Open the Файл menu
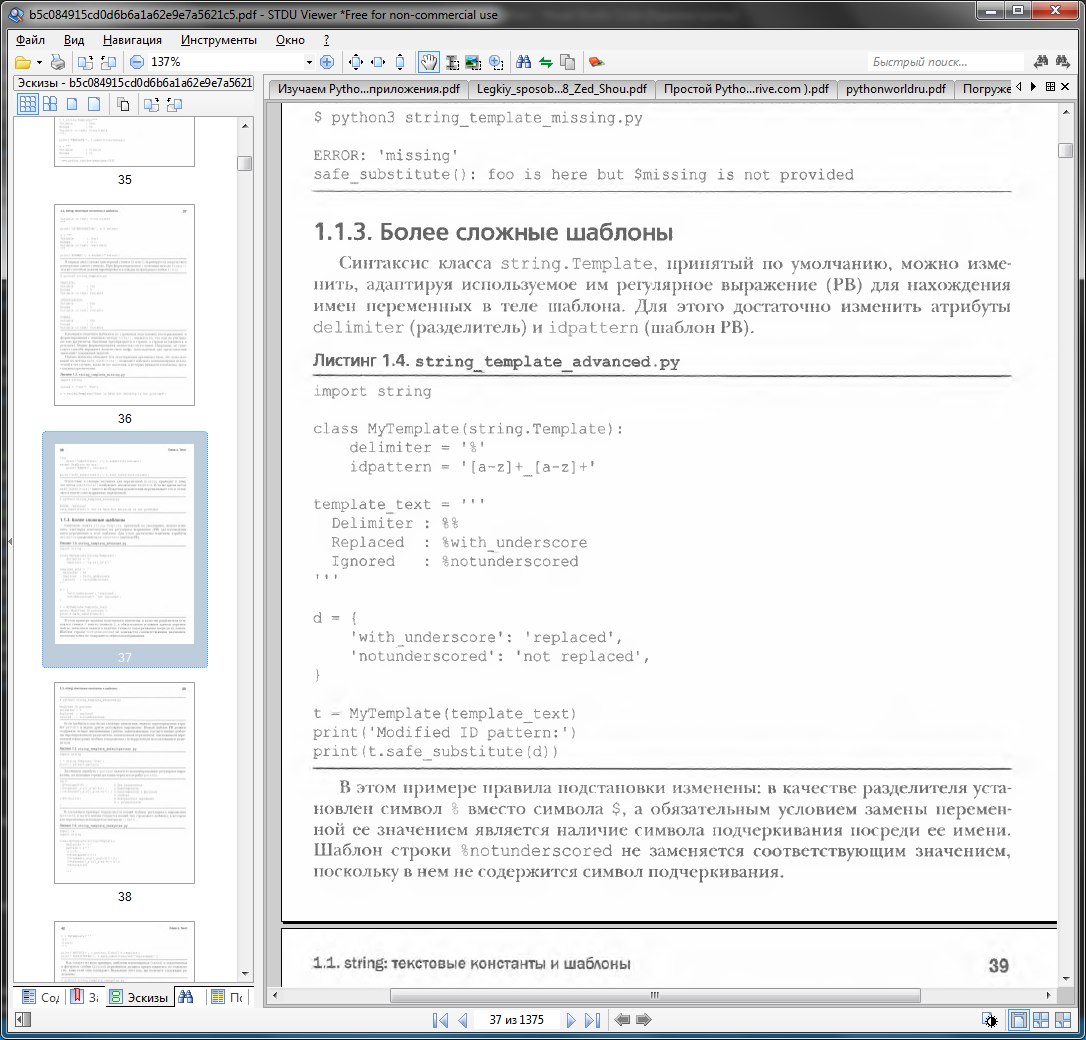 (30, 40)
